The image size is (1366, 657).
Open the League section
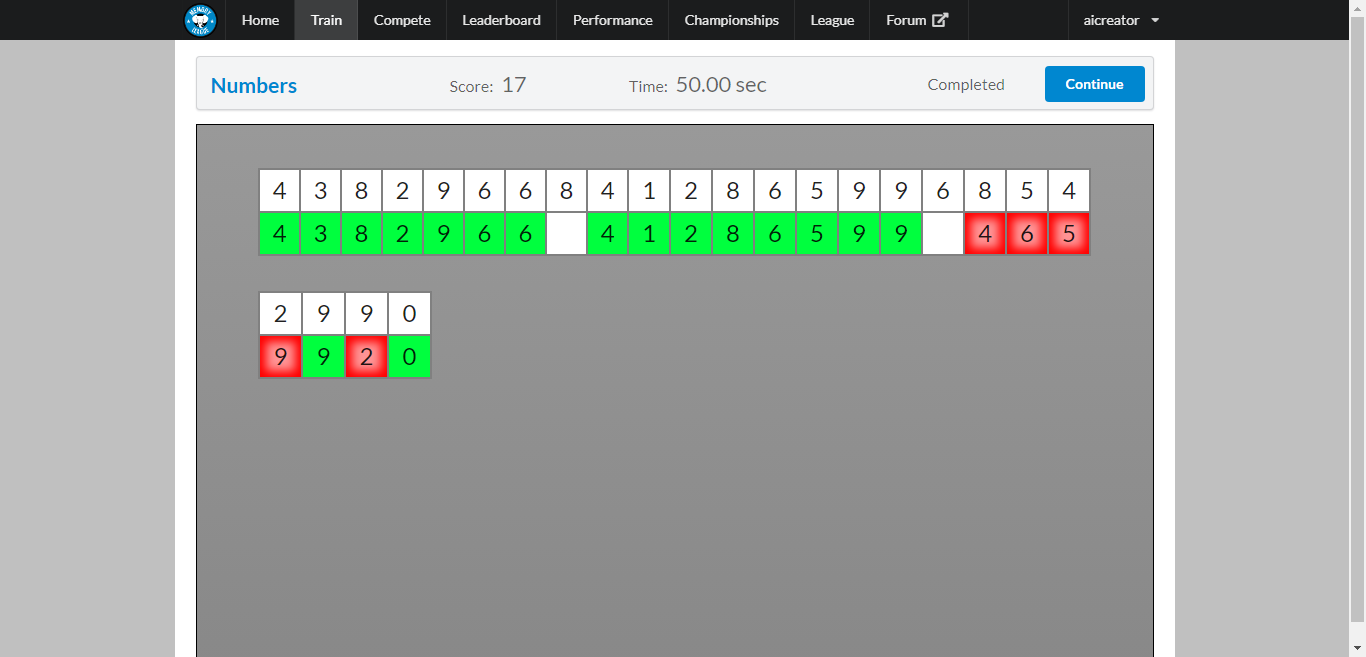(831, 20)
